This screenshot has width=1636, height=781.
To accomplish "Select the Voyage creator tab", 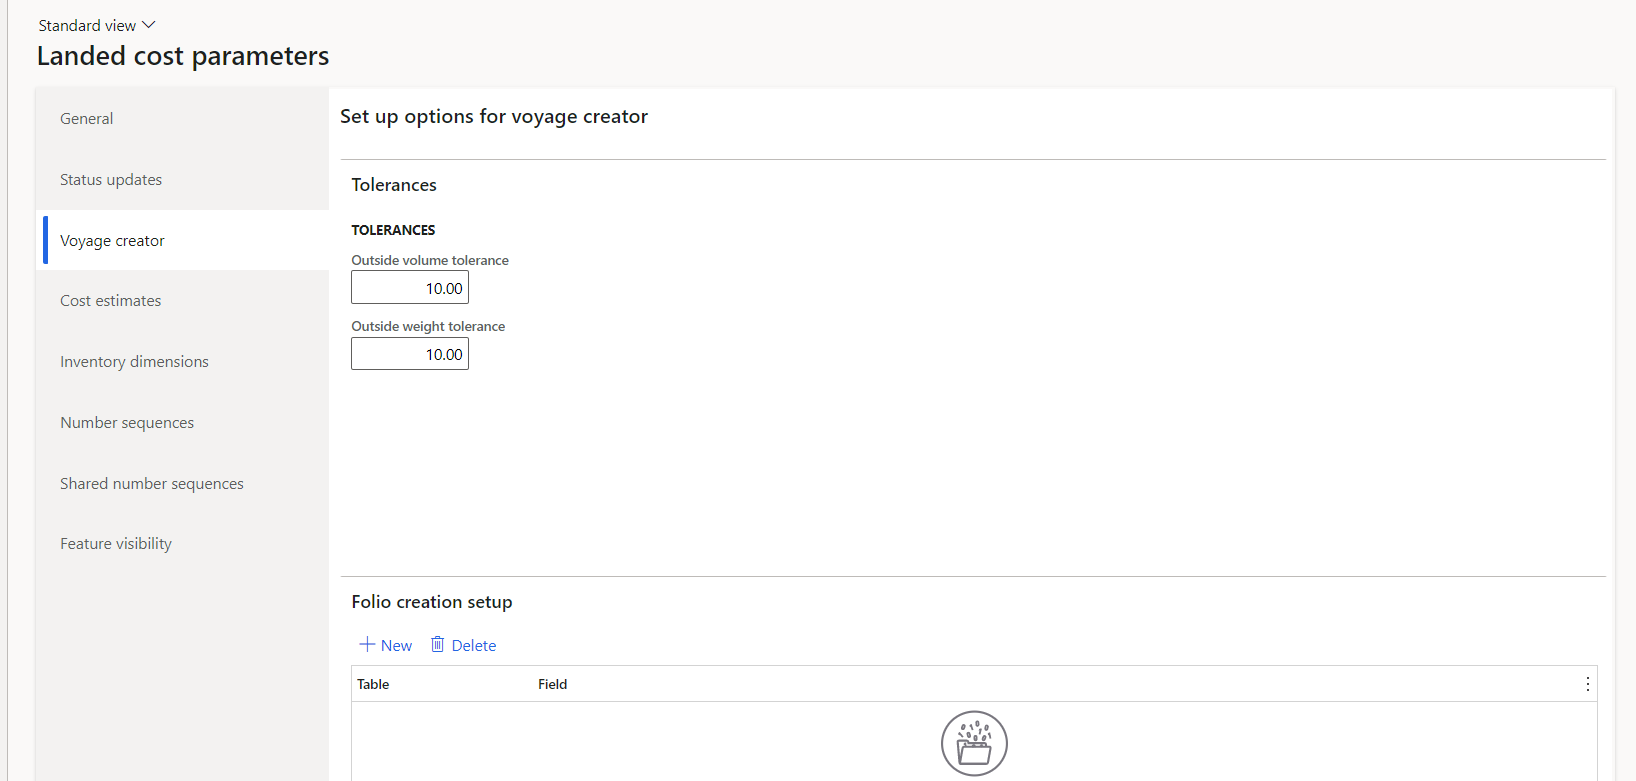I will (x=112, y=241).
